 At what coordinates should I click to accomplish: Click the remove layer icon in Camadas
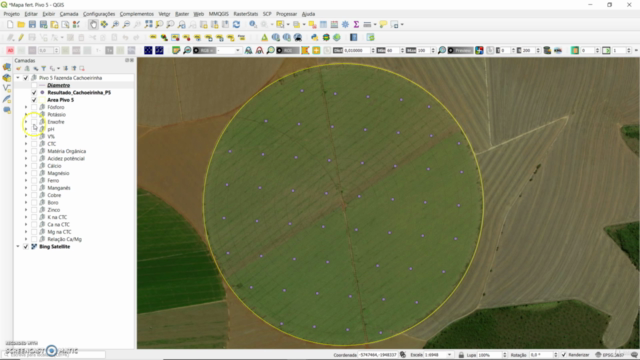pos(82,69)
